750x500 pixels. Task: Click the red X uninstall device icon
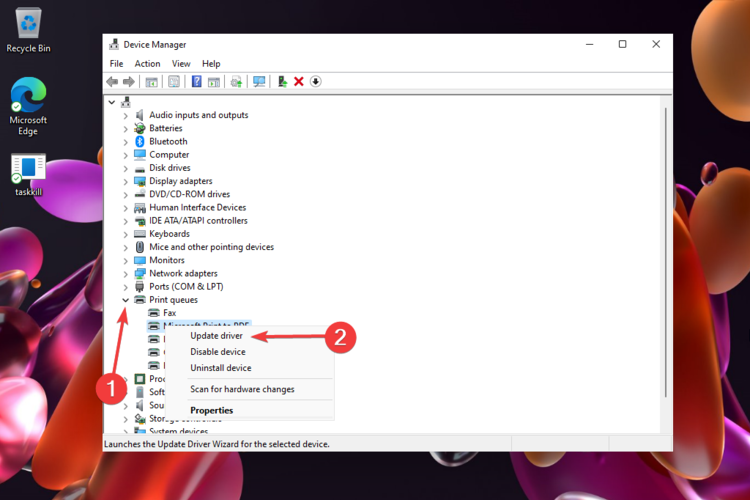click(x=298, y=81)
